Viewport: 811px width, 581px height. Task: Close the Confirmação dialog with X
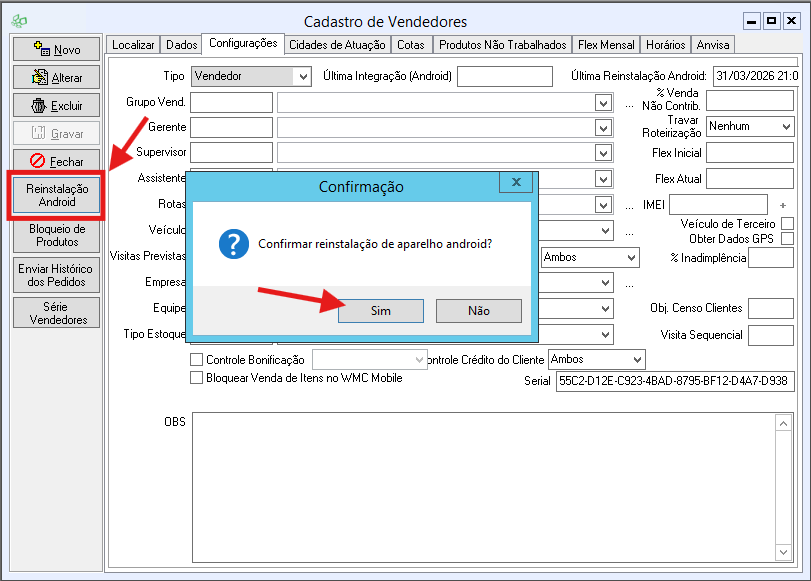coord(515,182)
